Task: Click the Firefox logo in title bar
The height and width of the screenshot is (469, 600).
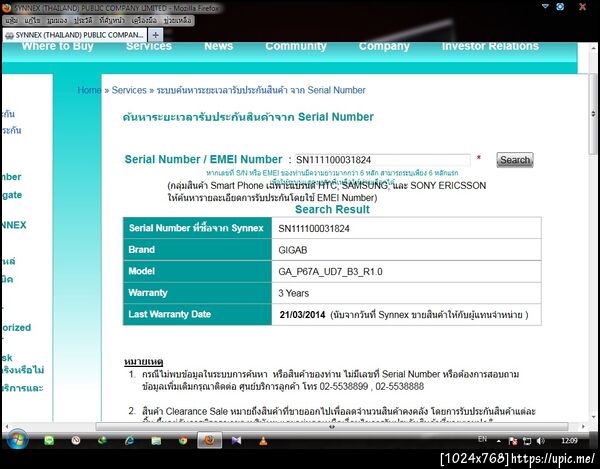Action: 7,7
